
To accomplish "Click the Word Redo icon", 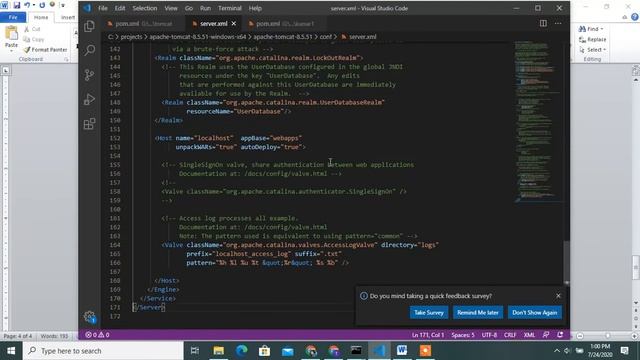I will point(42,5).
